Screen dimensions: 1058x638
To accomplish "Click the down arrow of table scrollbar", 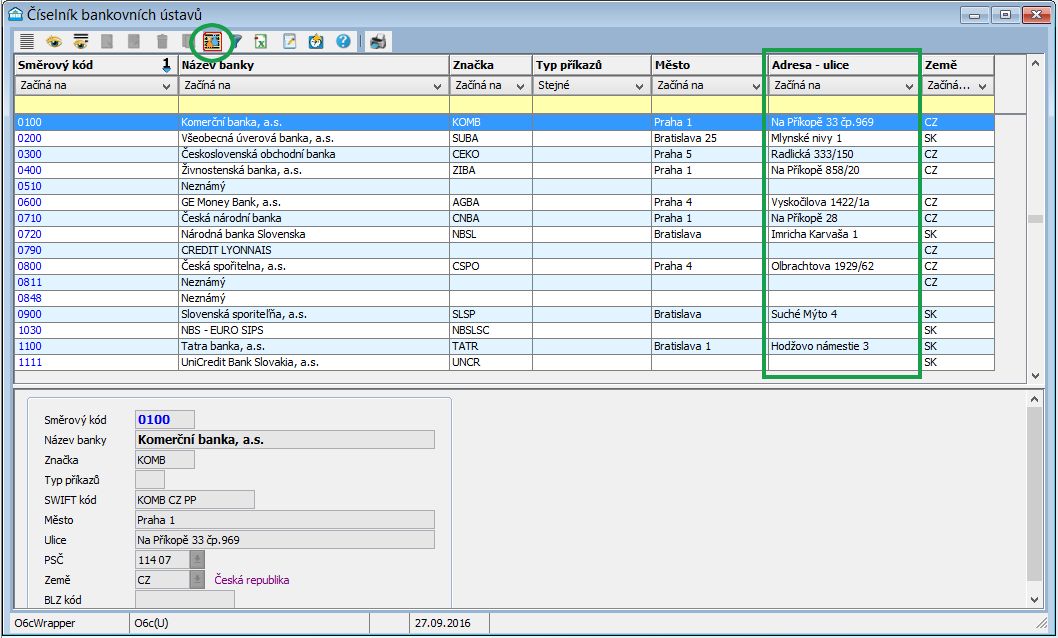I will 1036,376.
